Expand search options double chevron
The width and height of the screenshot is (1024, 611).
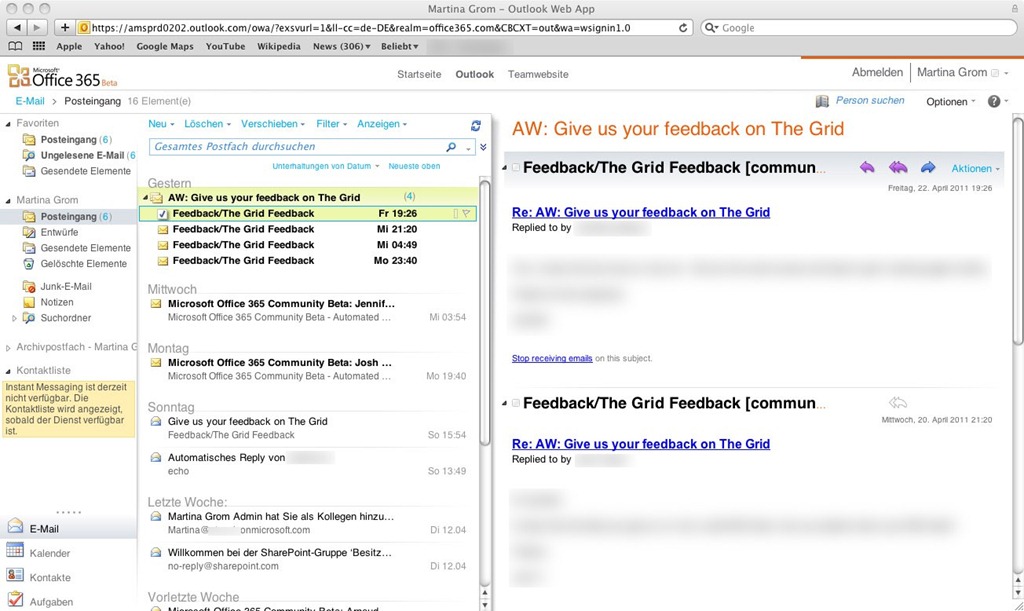coord(483,148)
